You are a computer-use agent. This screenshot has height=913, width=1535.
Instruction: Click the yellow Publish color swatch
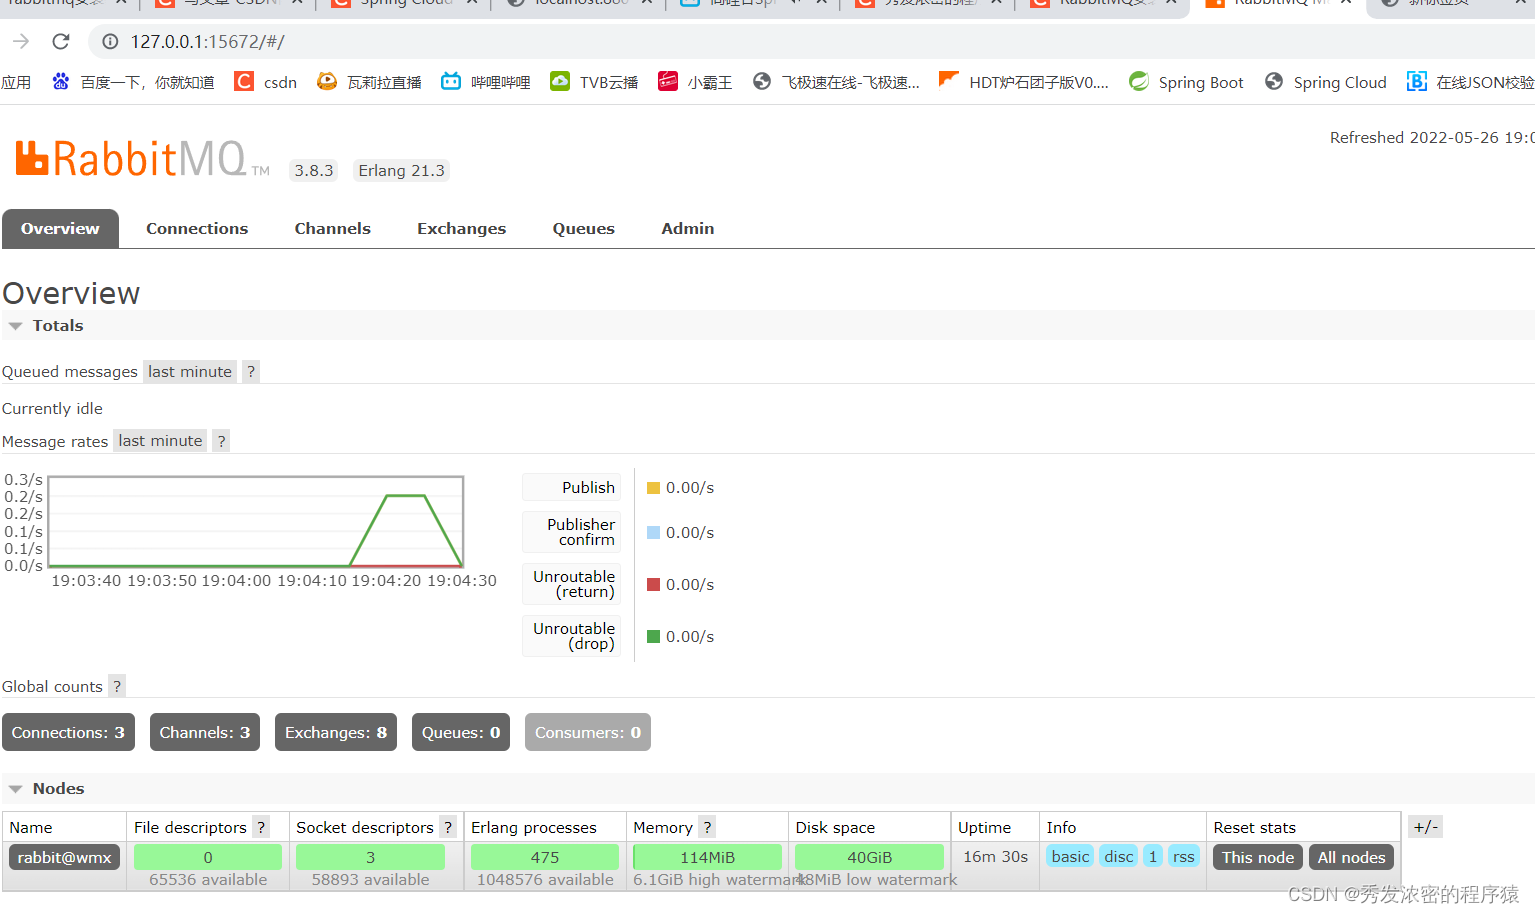(653, 488)
